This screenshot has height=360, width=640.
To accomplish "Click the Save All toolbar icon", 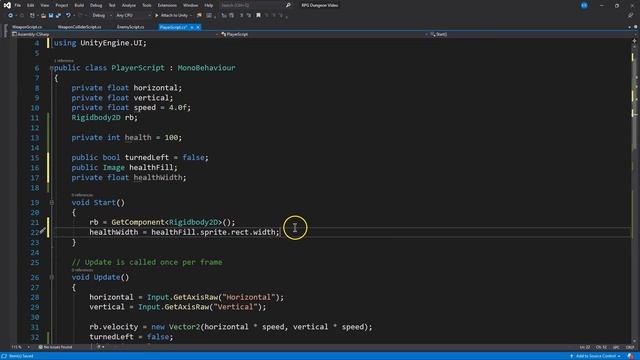I will point(58,16).
